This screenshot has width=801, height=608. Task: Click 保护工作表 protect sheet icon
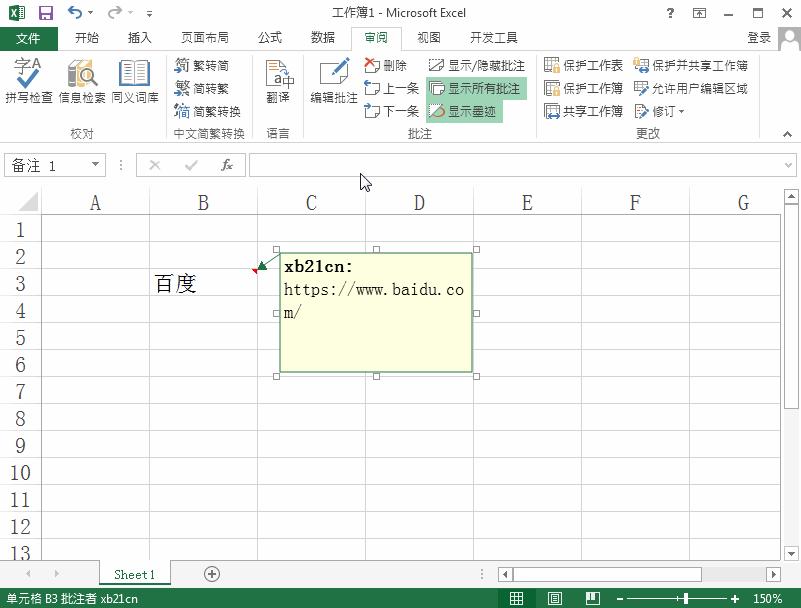pos(583,65)
